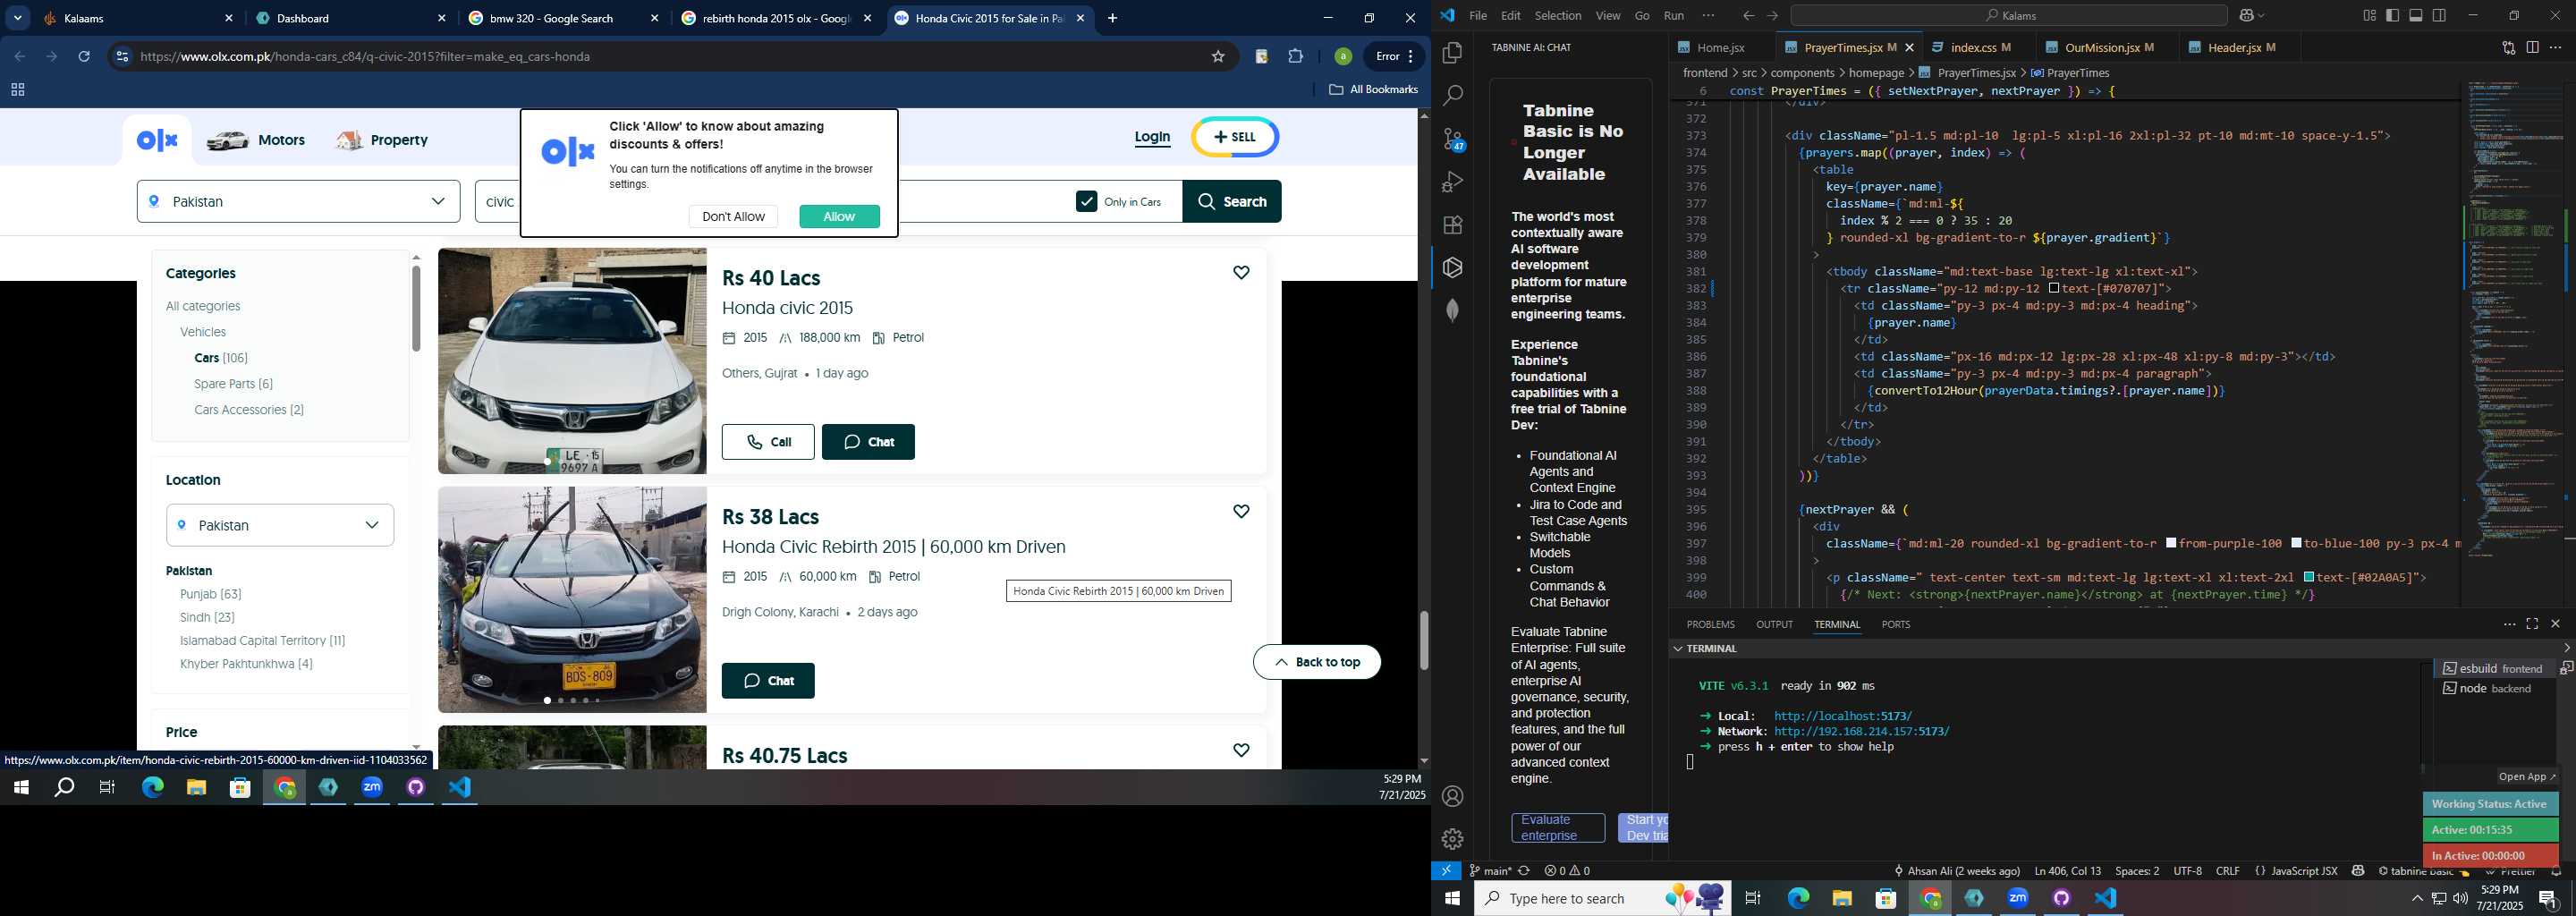Open the Search view in VS Code activity bar

tap(1453, 95)
